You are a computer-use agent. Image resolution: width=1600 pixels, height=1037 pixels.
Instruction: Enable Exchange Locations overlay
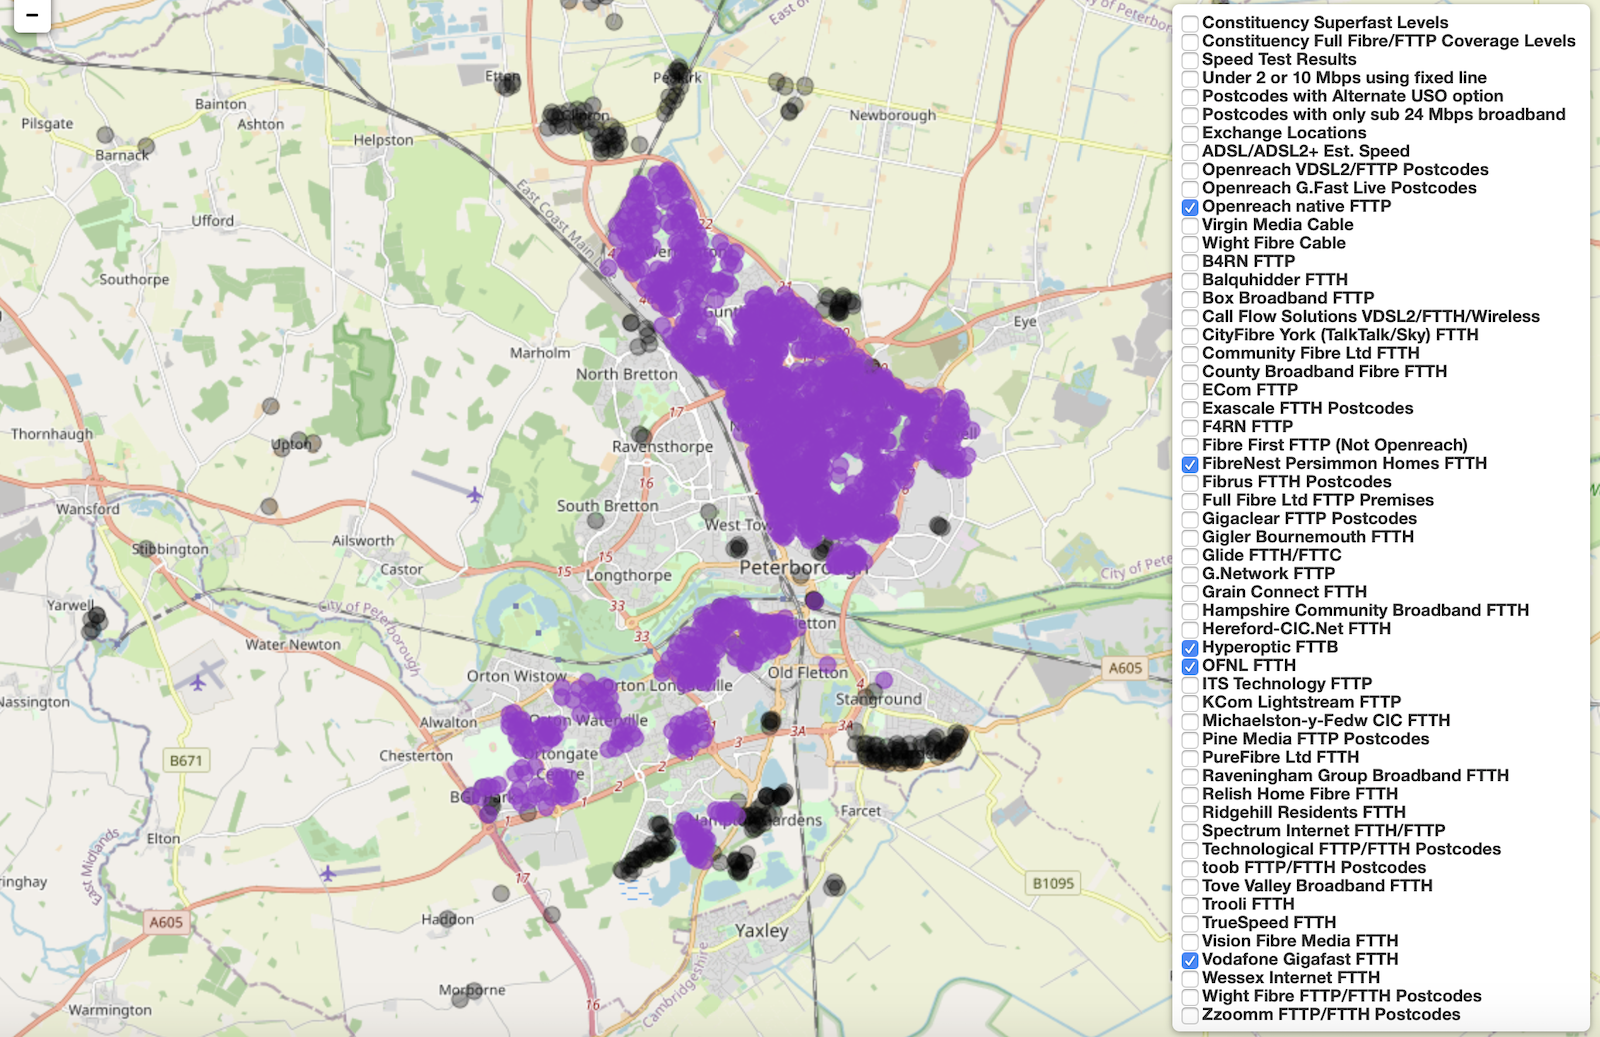pos(1189,132)
